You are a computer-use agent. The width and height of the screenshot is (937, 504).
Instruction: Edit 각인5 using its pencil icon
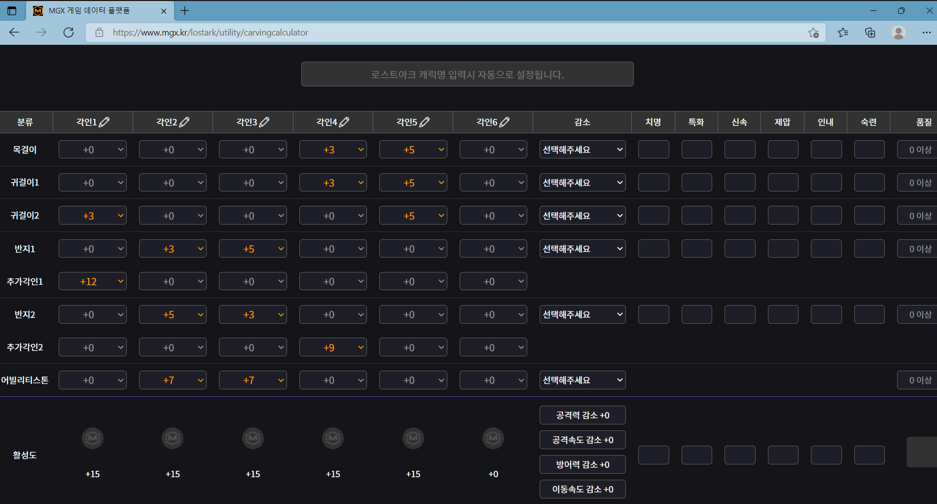[x=424, y=122]
